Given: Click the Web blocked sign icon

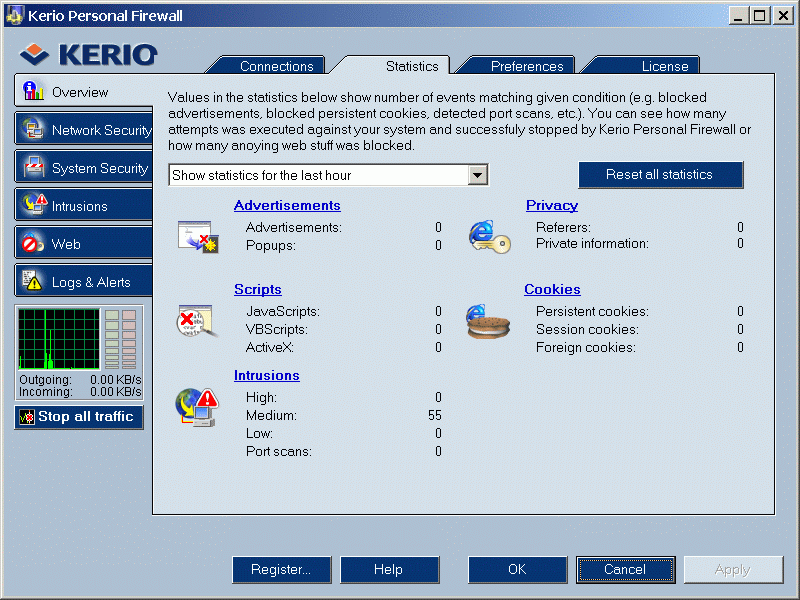Looking at the screenshot, I should point(32,243).
